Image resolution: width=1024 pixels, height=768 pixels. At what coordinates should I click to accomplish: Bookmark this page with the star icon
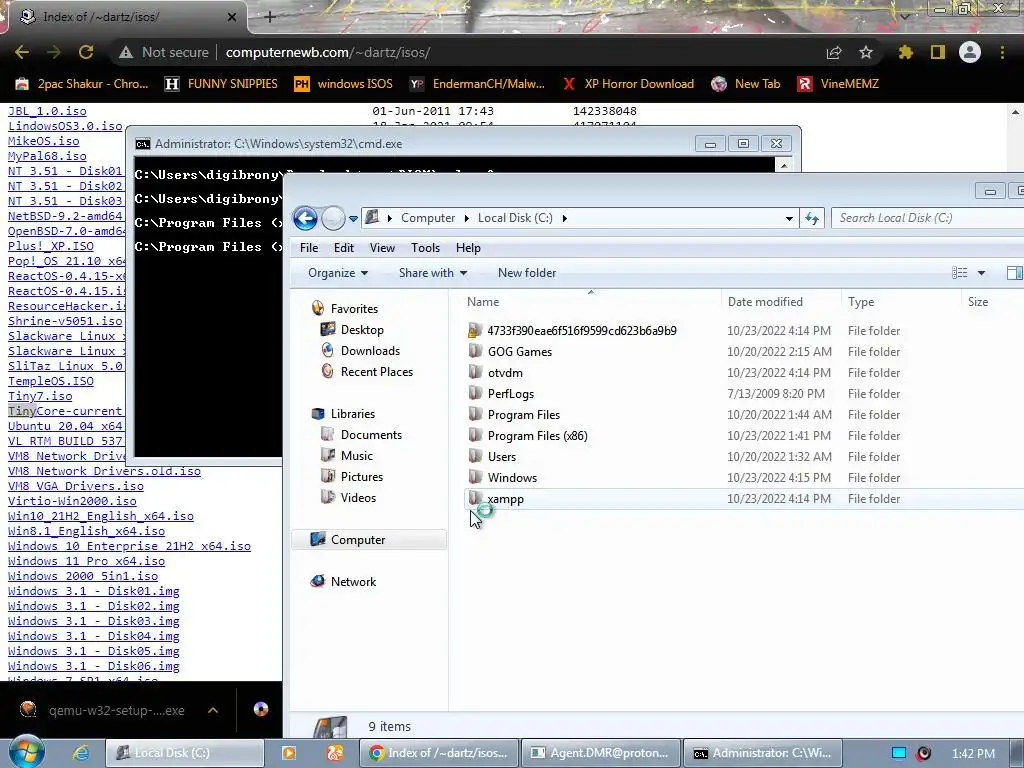(x=866, y=52)
